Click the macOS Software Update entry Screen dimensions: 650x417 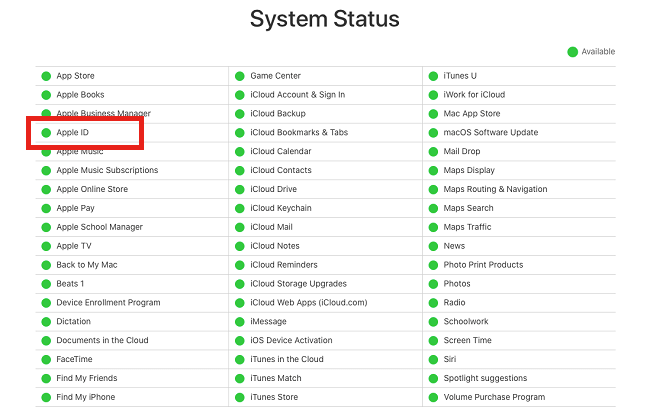pyautogui.click(x=490, y=132)
